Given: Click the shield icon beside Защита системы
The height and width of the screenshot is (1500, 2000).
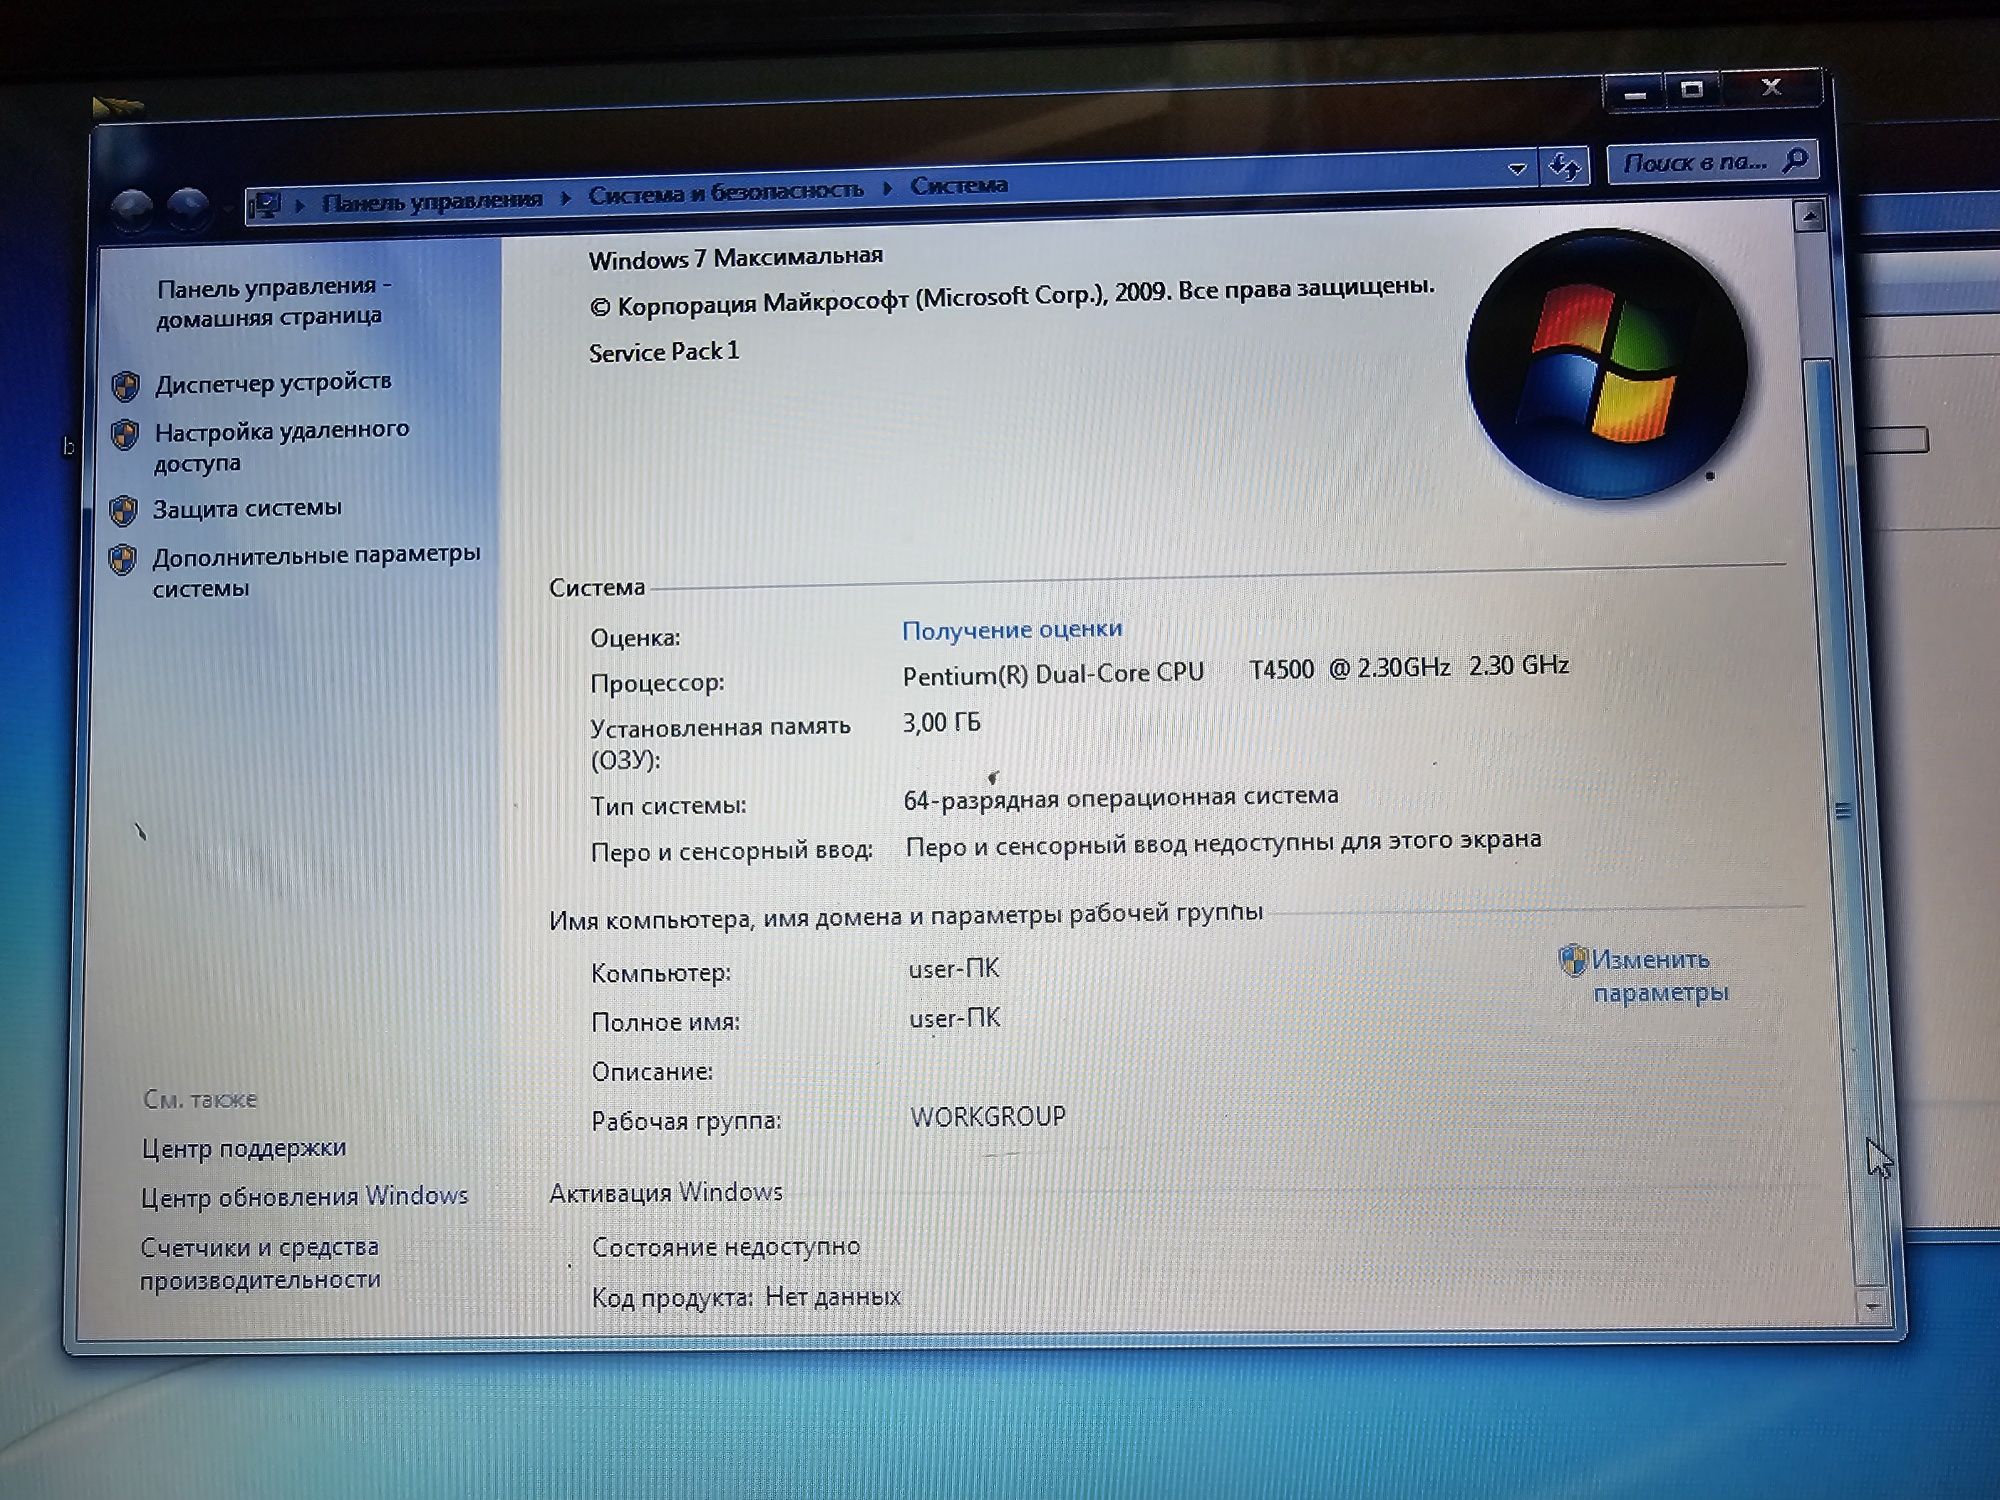Looking at the screenshot, I should (123, 511).
